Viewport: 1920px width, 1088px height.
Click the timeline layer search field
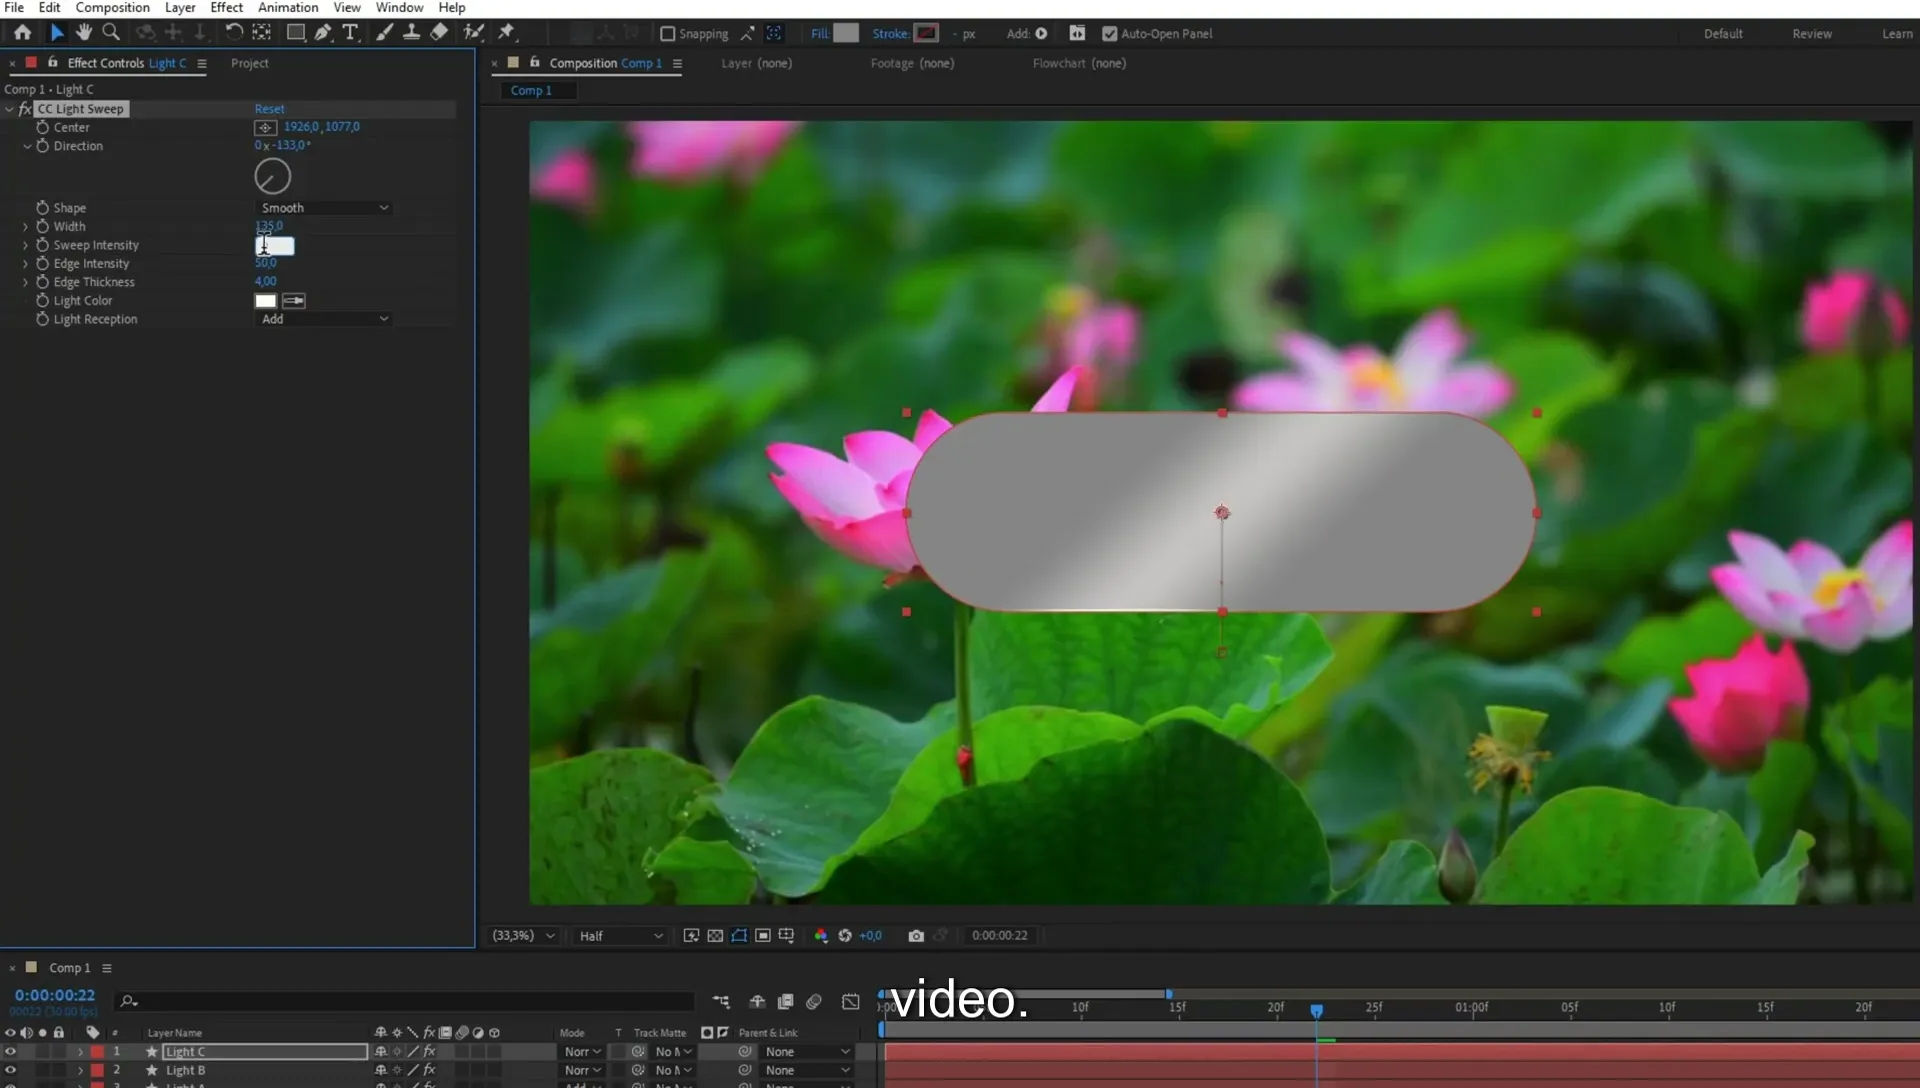pos(405,1000)
